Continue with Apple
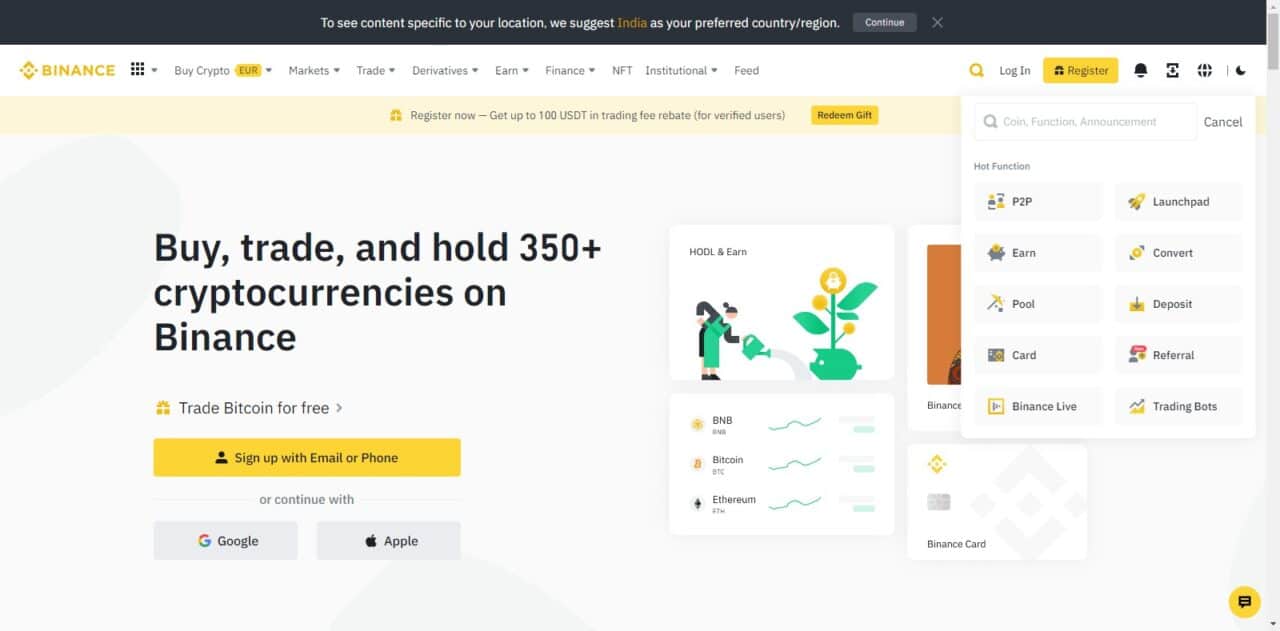Screen dimensions: 1280x631 click(x=389, y=540)
